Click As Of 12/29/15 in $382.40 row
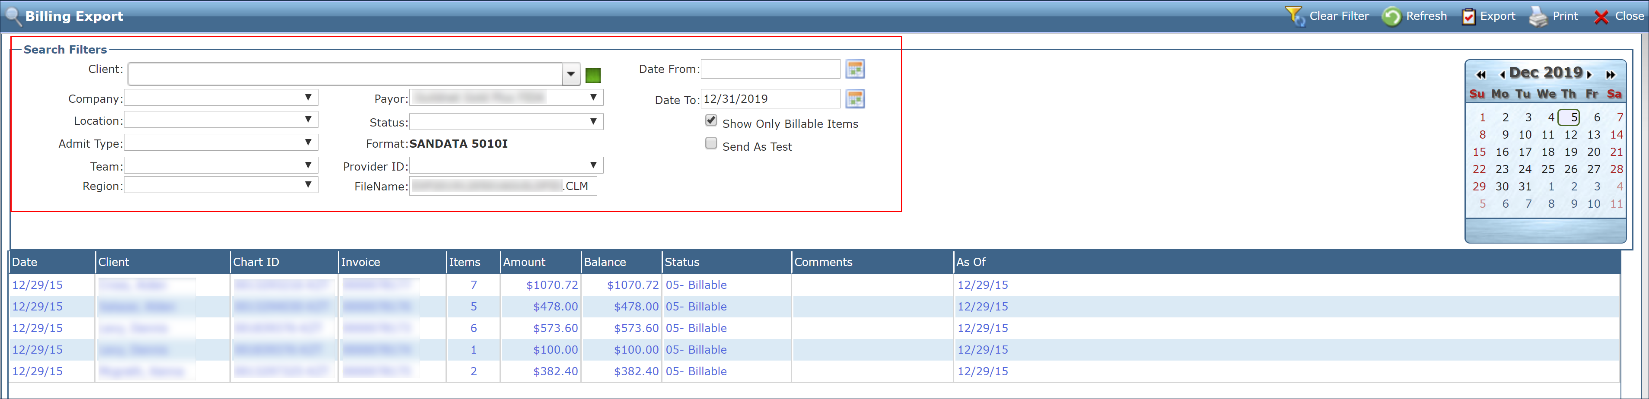Viewport: 1649px width, 399px height. coord(983,371)
